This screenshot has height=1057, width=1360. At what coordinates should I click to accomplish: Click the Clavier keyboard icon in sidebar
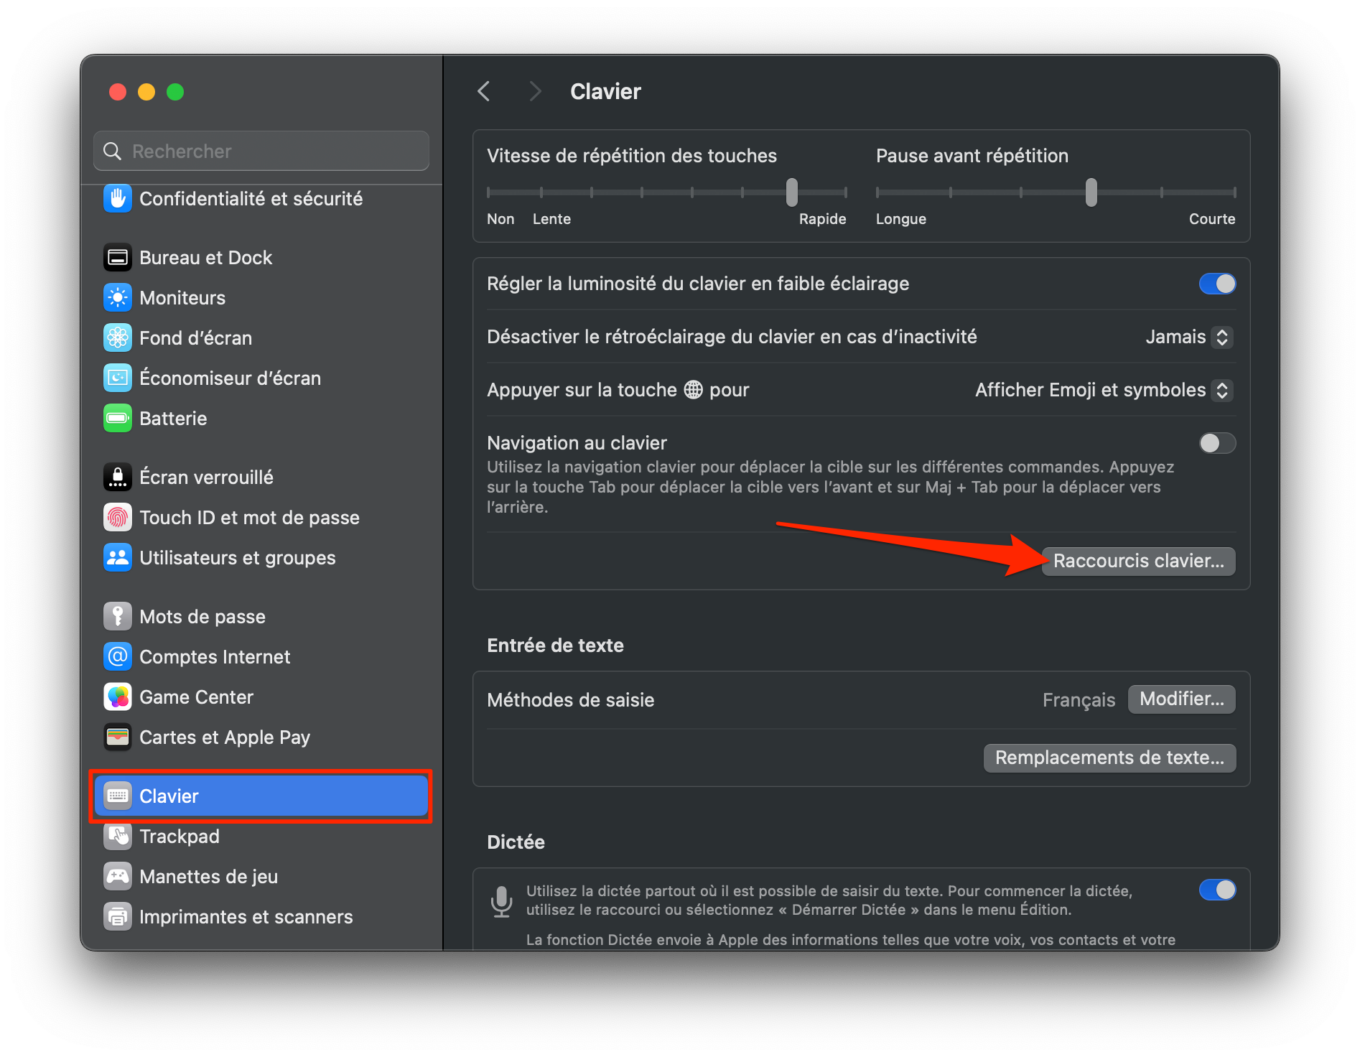118,796
